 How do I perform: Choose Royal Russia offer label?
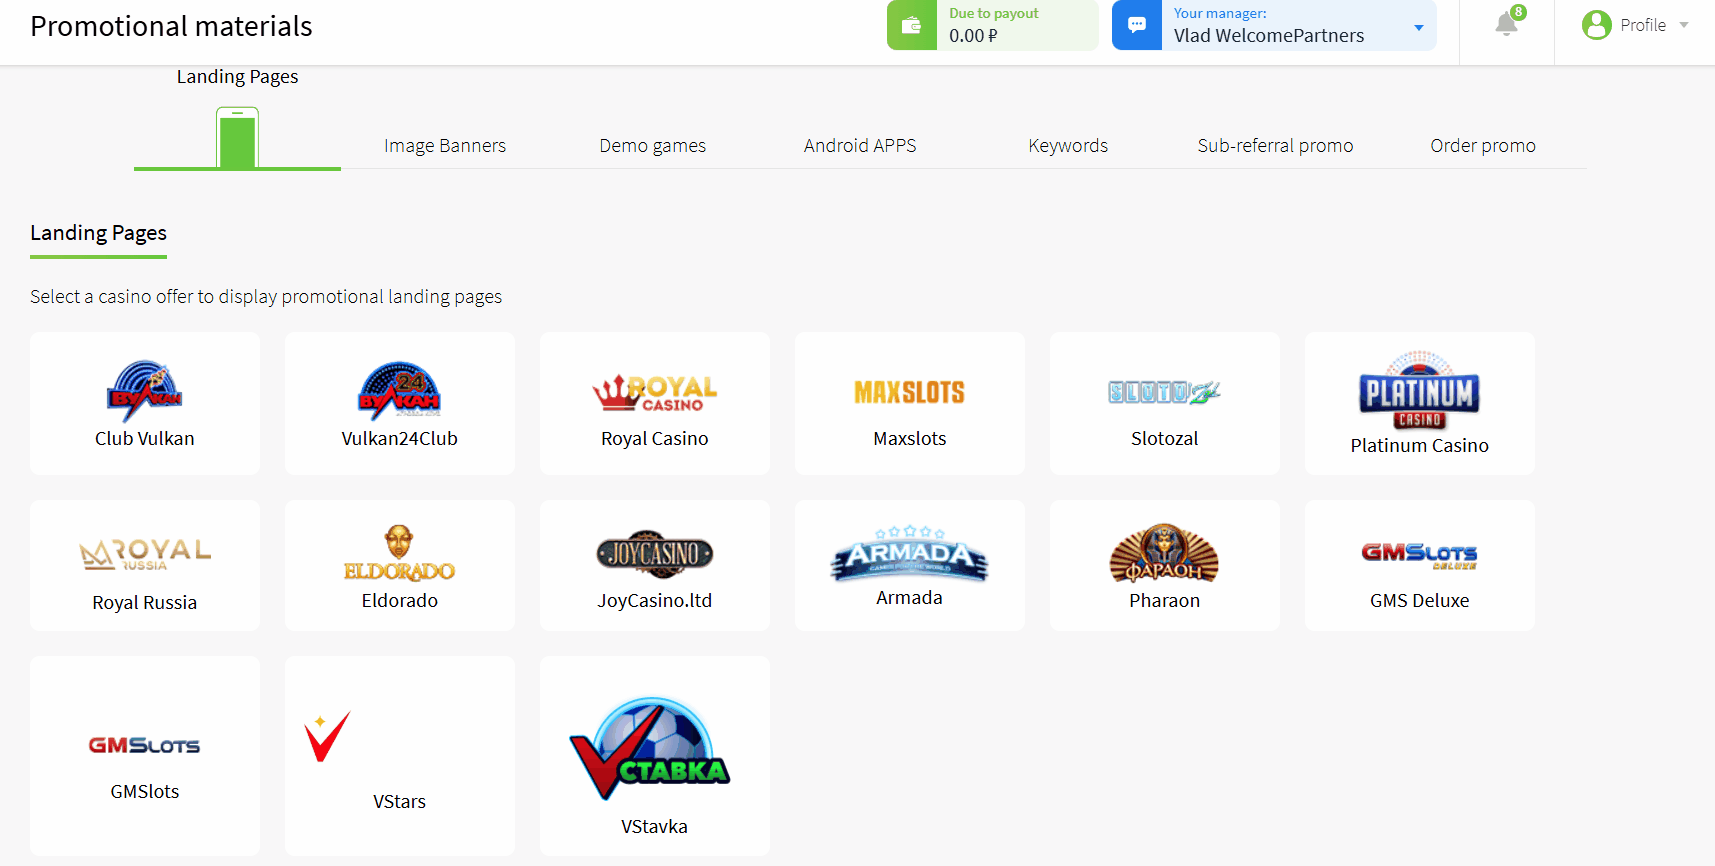point(145,603)
